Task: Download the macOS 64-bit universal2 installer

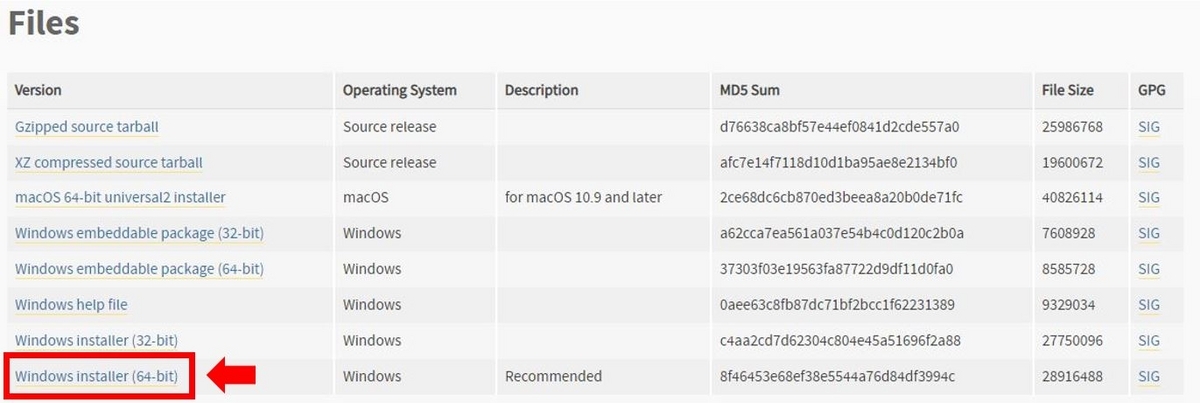Action: (120, 198)
